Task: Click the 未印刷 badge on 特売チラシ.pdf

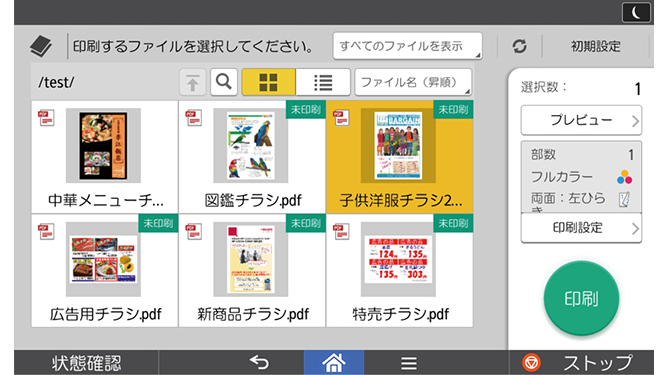Action: 453,223
